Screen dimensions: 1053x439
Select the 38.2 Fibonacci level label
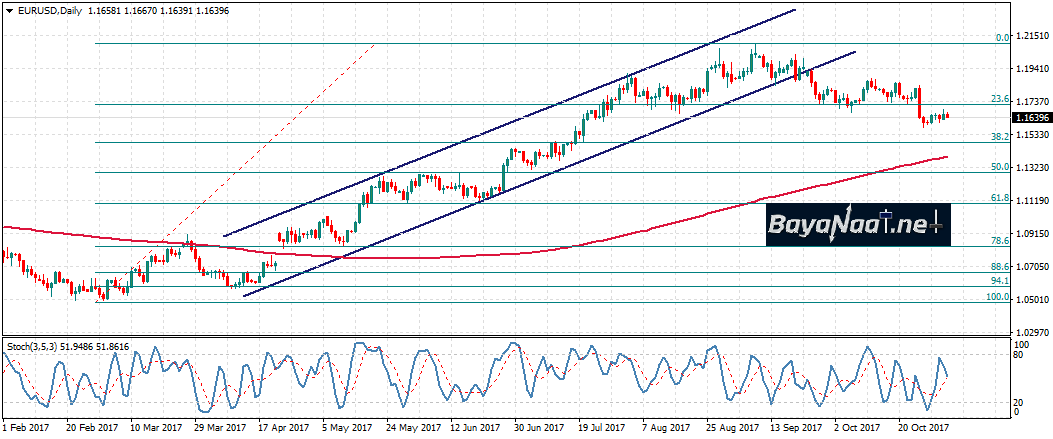point(998,136)
